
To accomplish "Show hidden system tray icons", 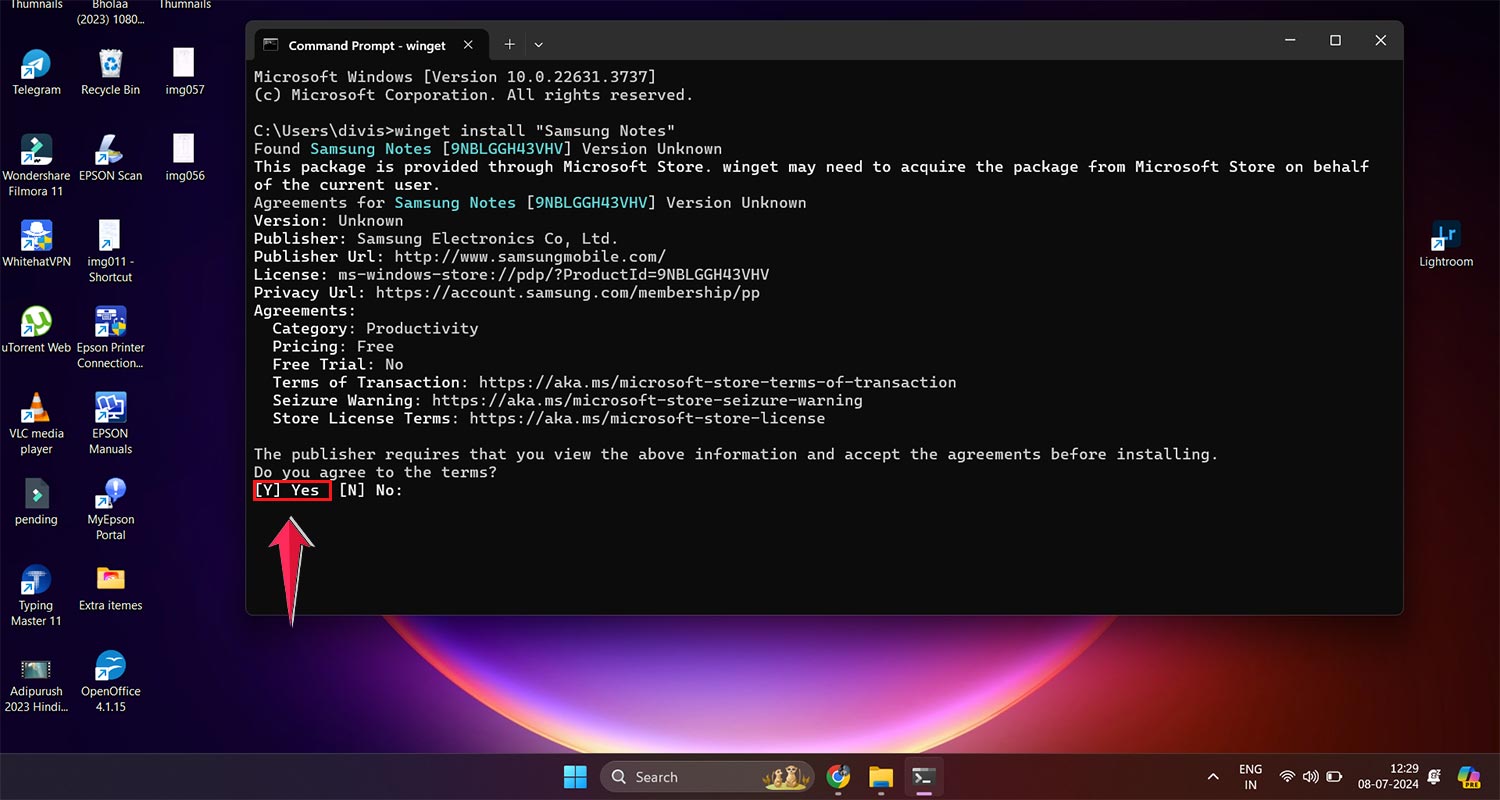I will coord(1213,777).
